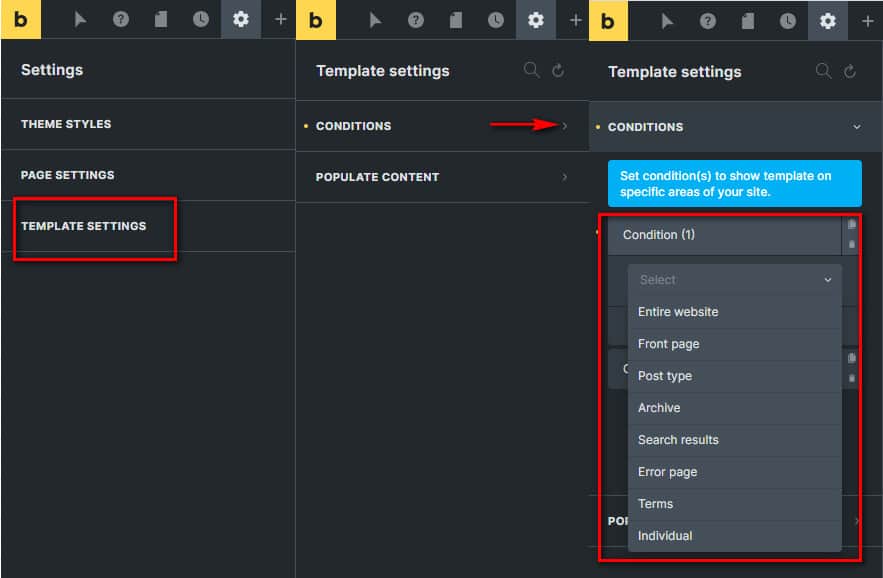Click the help question mark icon above the Settings title
This screenshot has width=883, height=578.
[121, 20]
